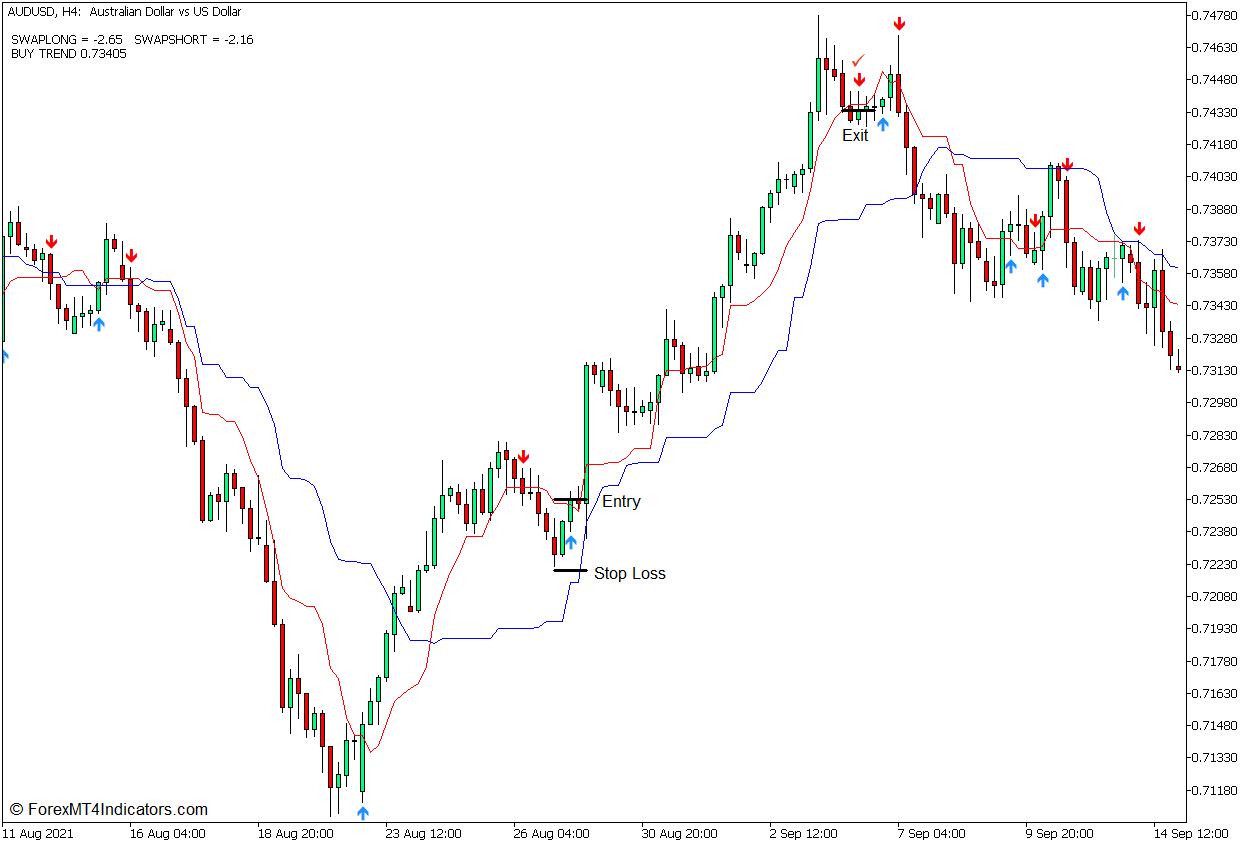The height and width of the screenshot is (846, 1256).
Task: Click the red down arrow directly under the checkmark
Action: pos(859,80)
